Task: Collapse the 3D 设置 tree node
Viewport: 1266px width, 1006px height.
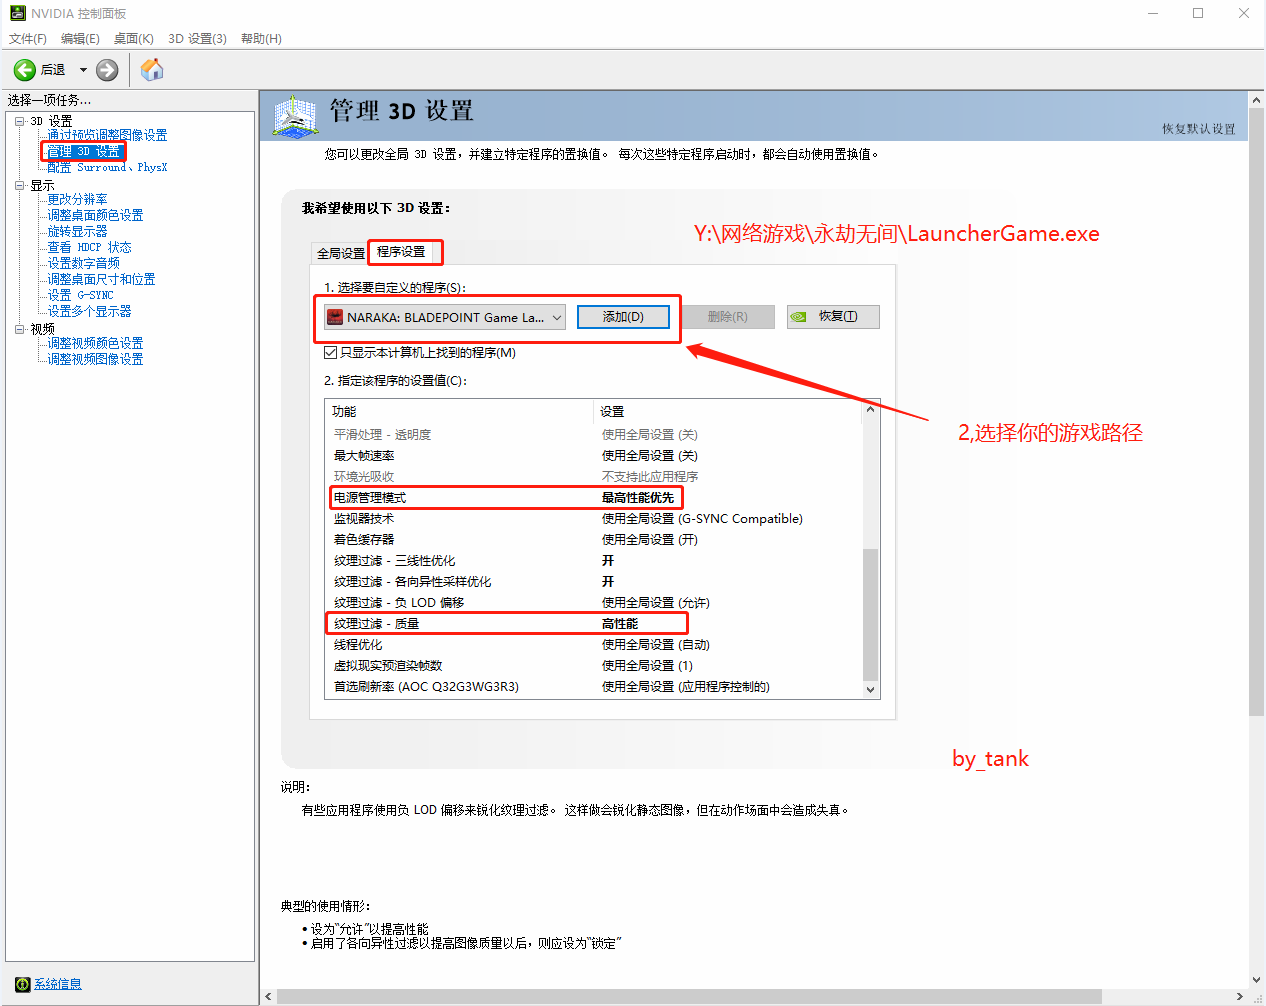Action: click(x=20, y=121)
